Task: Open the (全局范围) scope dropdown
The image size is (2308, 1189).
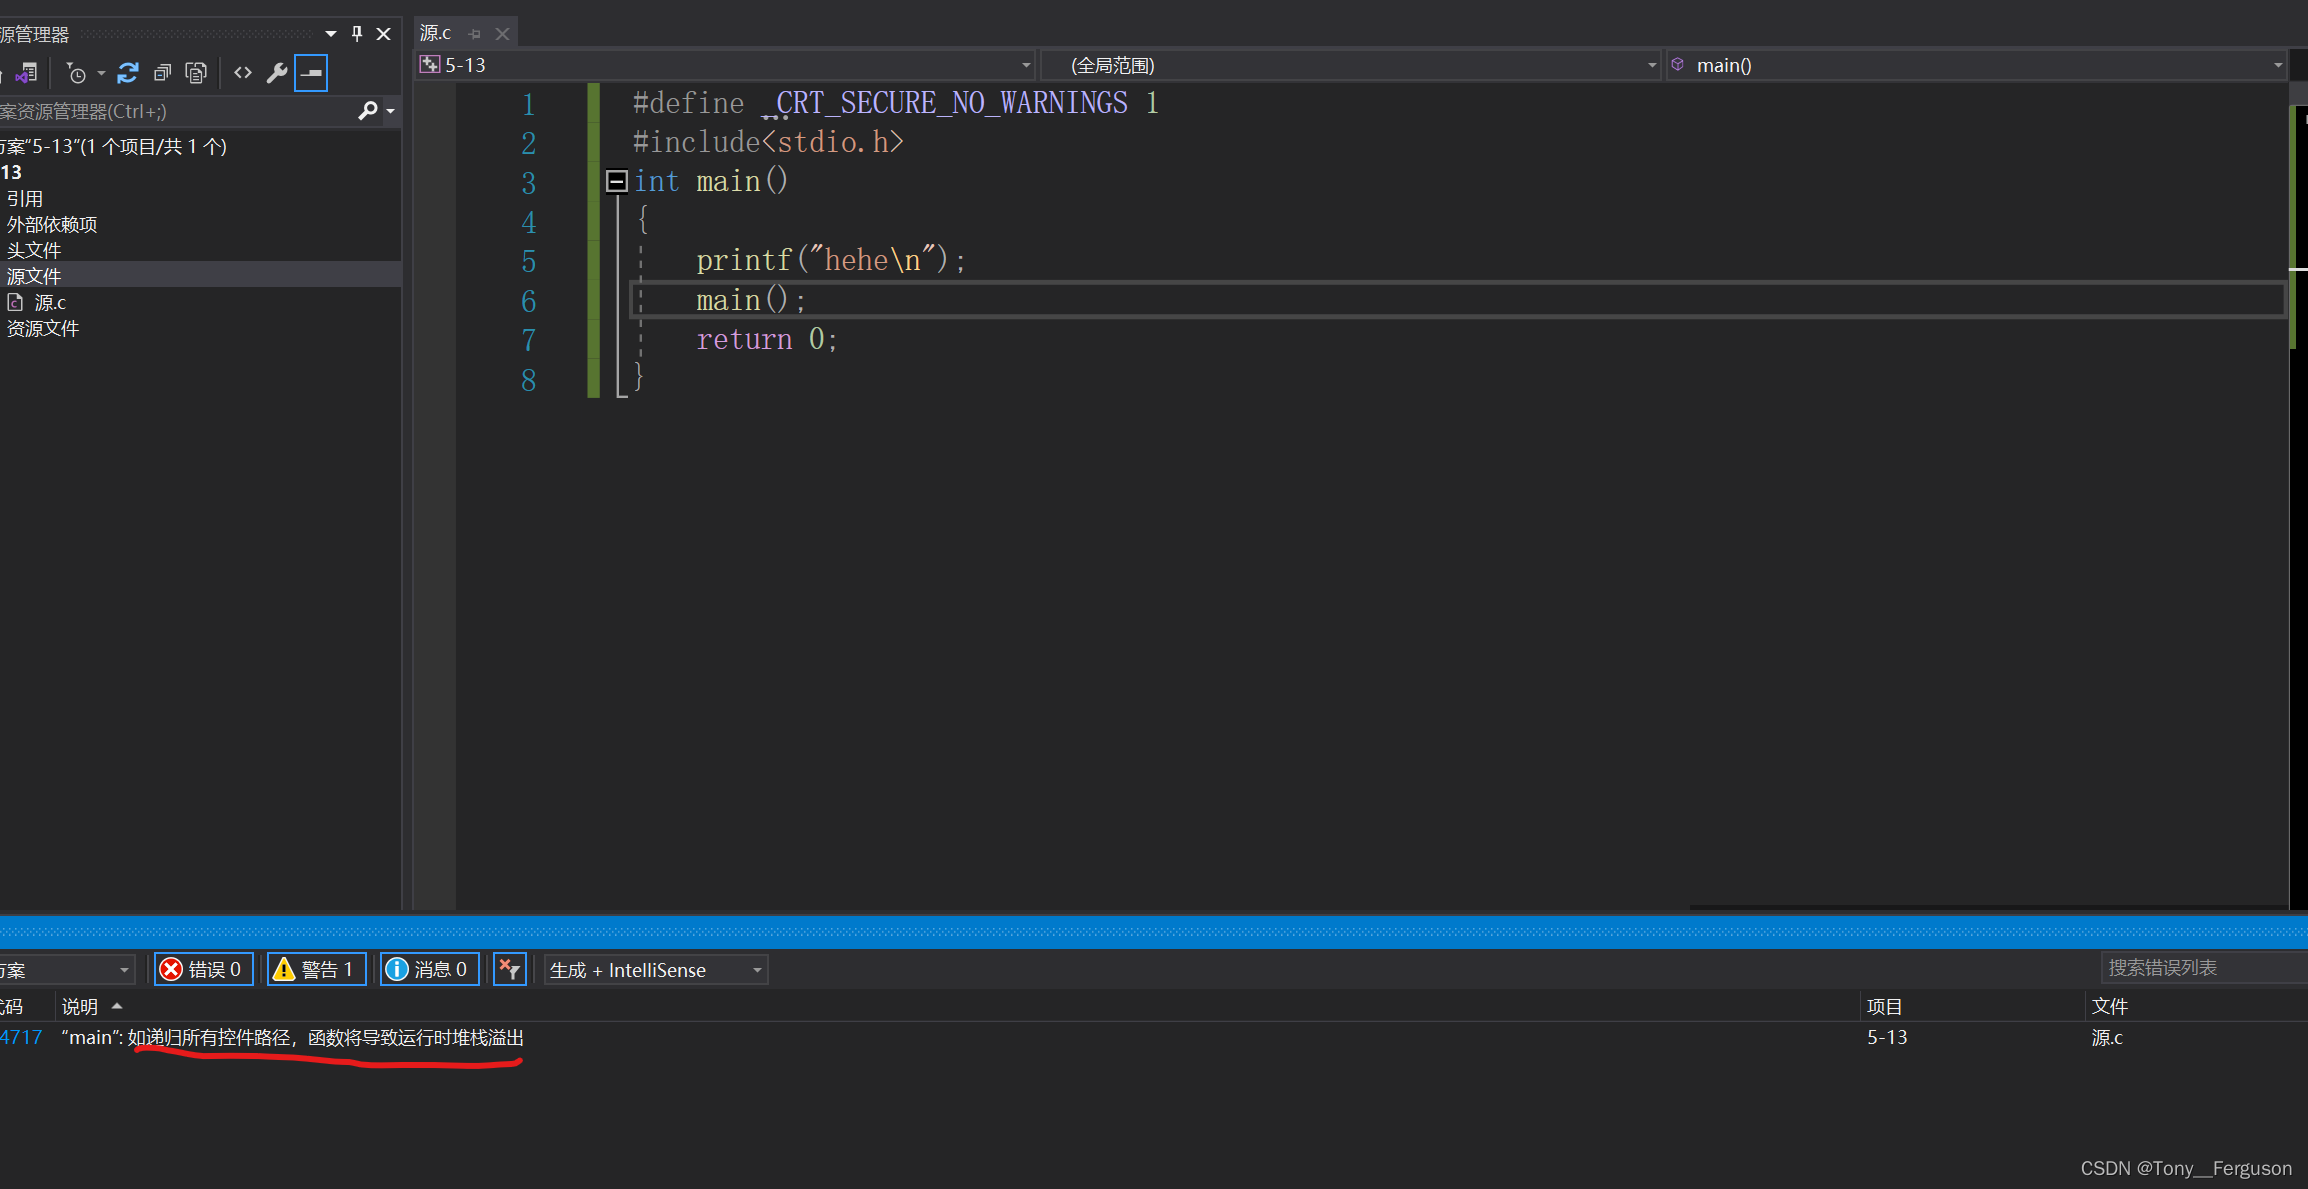Action: pos(1351,65)
